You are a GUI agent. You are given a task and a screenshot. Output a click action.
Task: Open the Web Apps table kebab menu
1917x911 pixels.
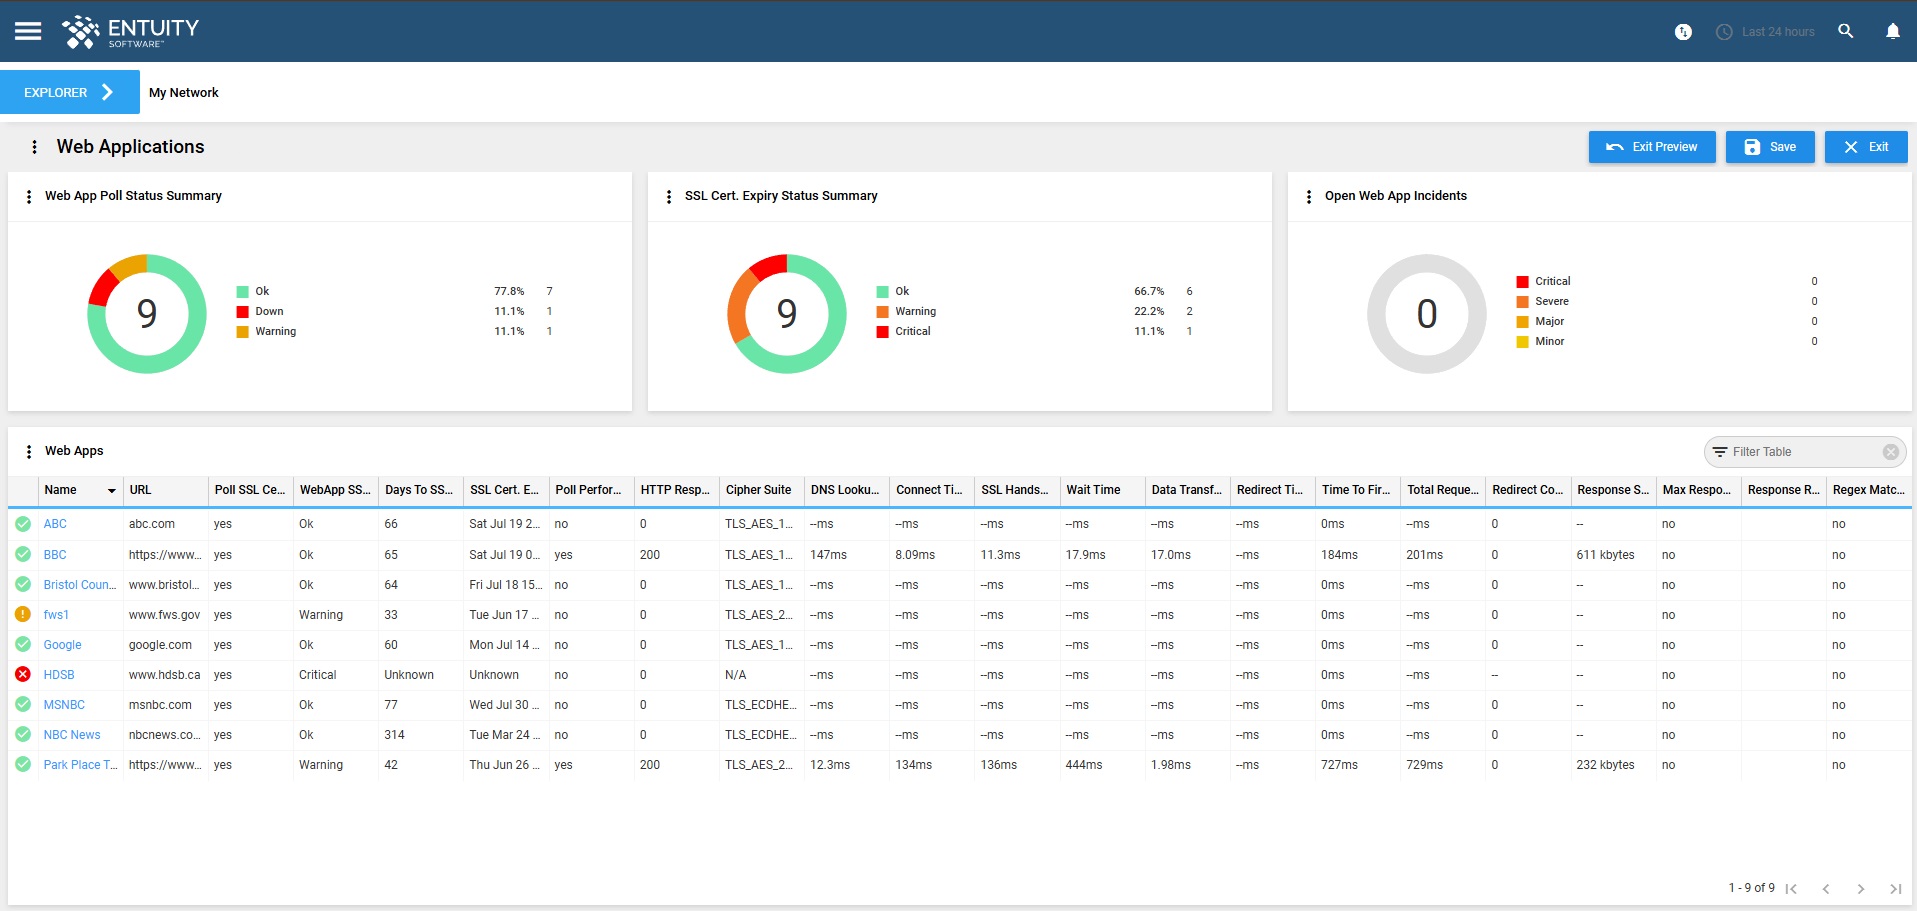28,451
